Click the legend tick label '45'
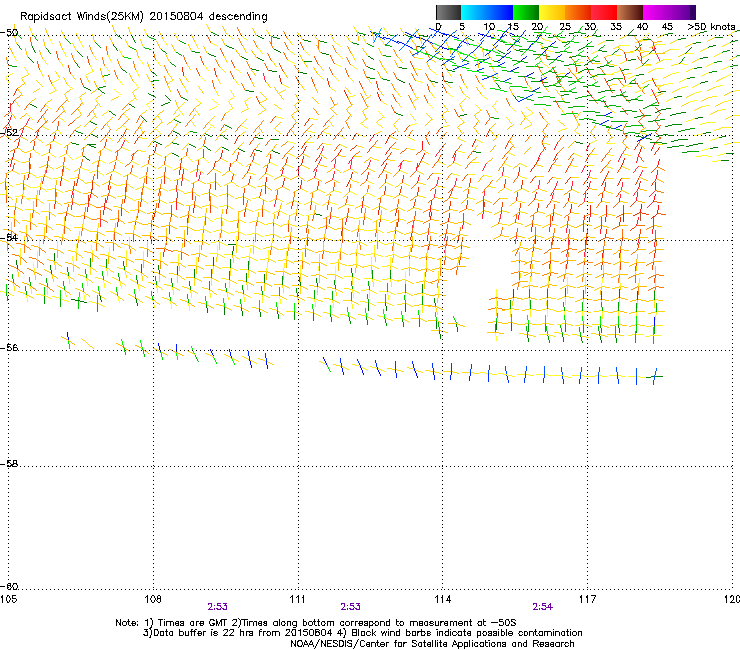The width and height of the screenshot is (740, 650). [x=667, y=27]
